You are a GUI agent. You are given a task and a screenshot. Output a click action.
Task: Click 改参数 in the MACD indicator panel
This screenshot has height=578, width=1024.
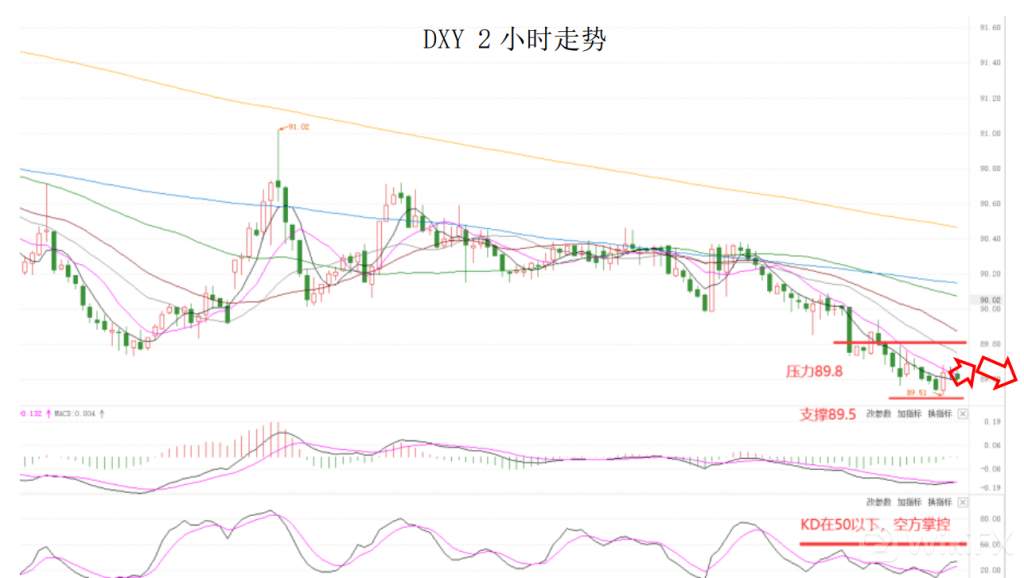point(878,414)
